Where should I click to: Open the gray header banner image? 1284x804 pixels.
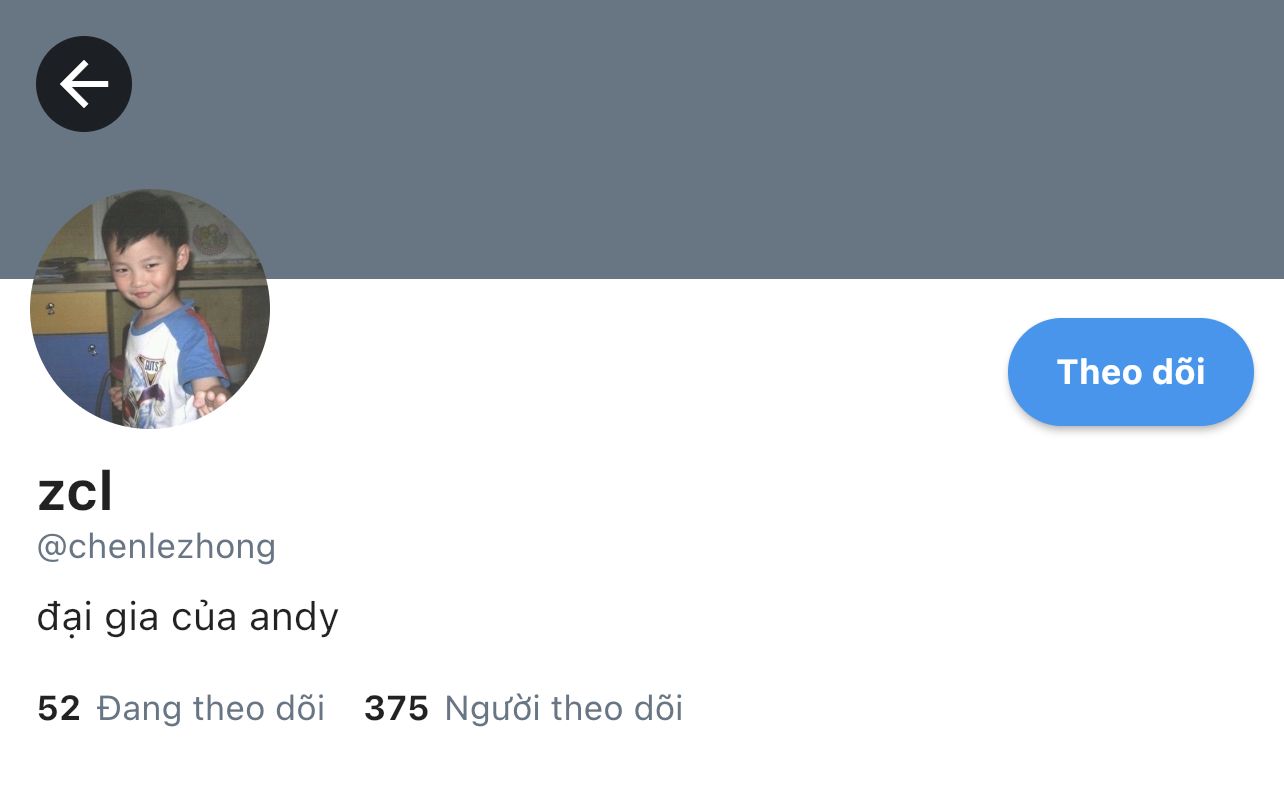tap(700, 139)
